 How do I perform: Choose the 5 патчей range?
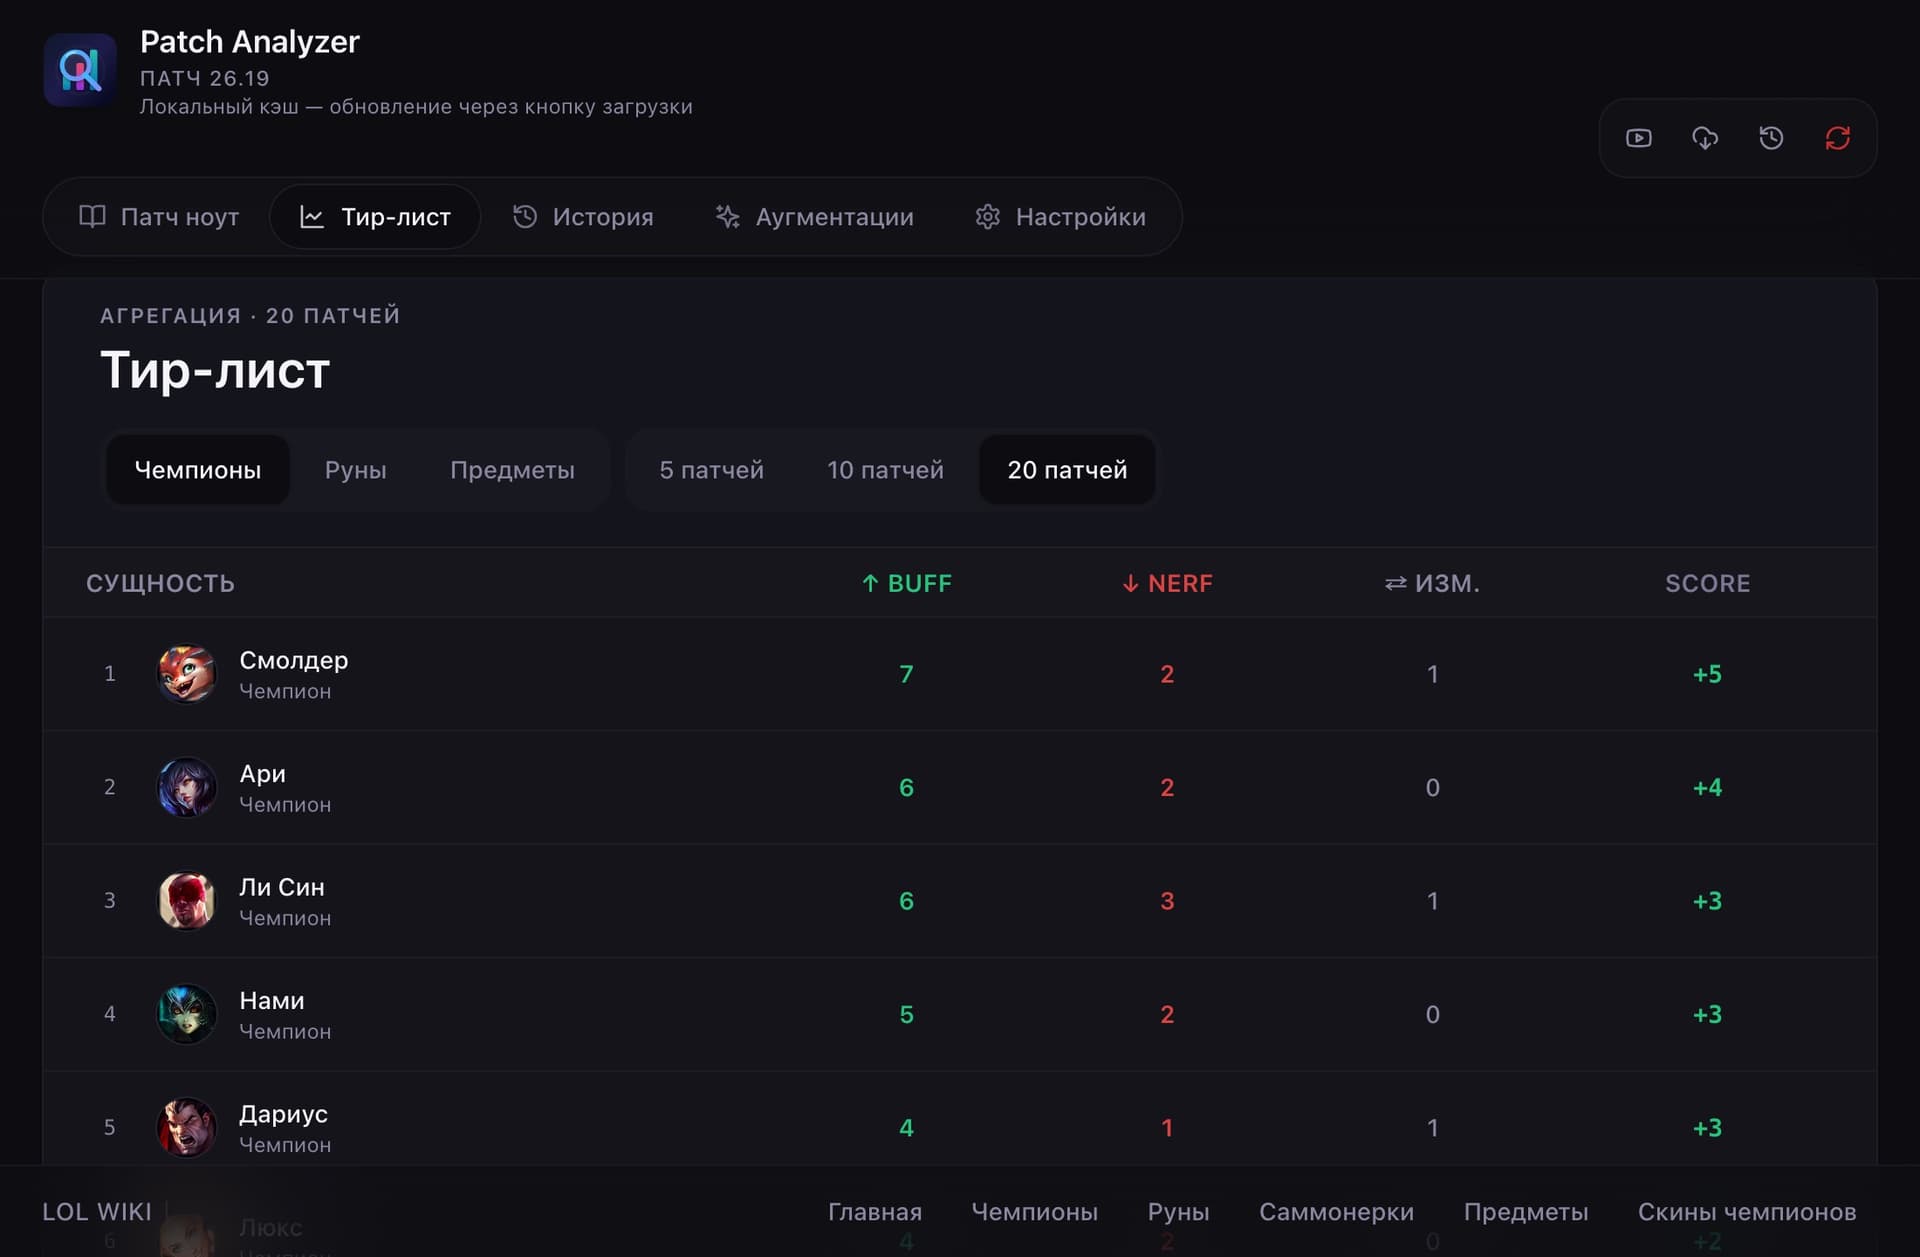pyautogui.click(x=711, y=470)
